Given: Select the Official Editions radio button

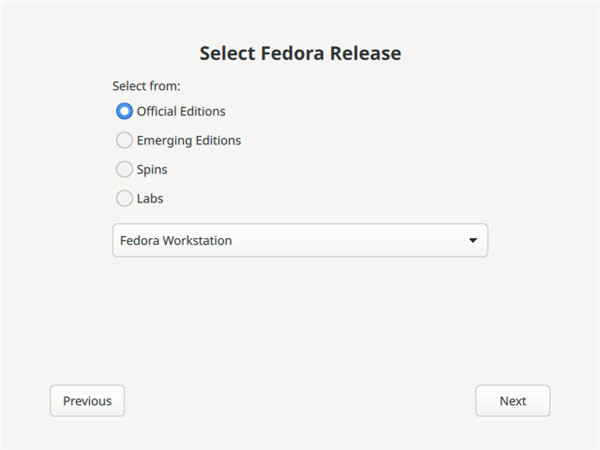Looking at the screenshot, I should [125, 111].
